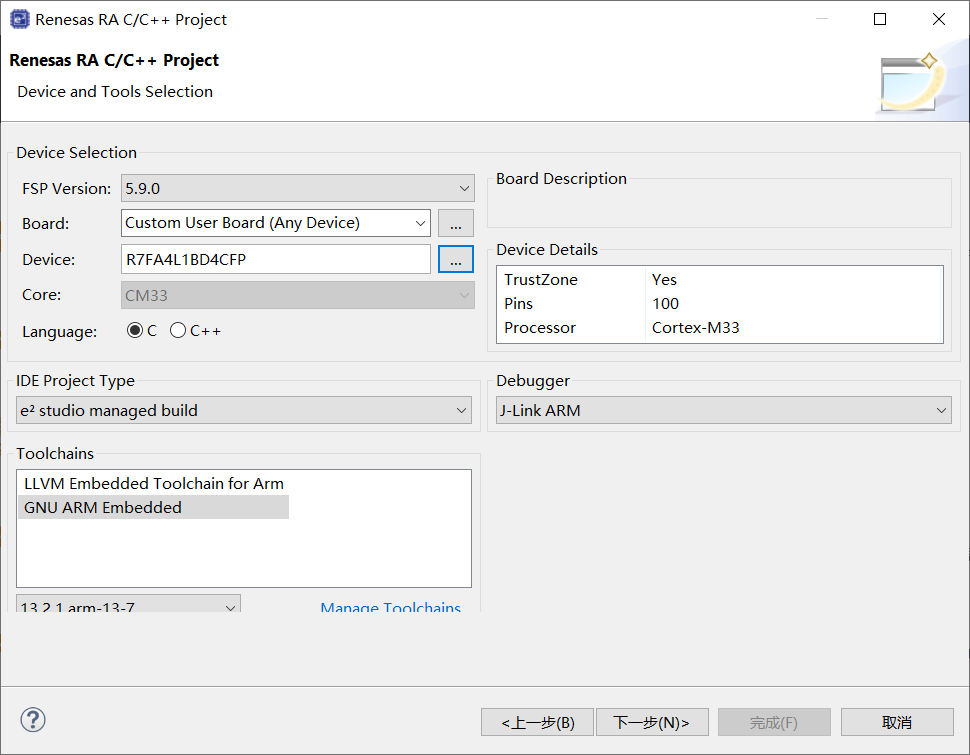Click the 取消 cancel button
970x755 pixels.
897,722
